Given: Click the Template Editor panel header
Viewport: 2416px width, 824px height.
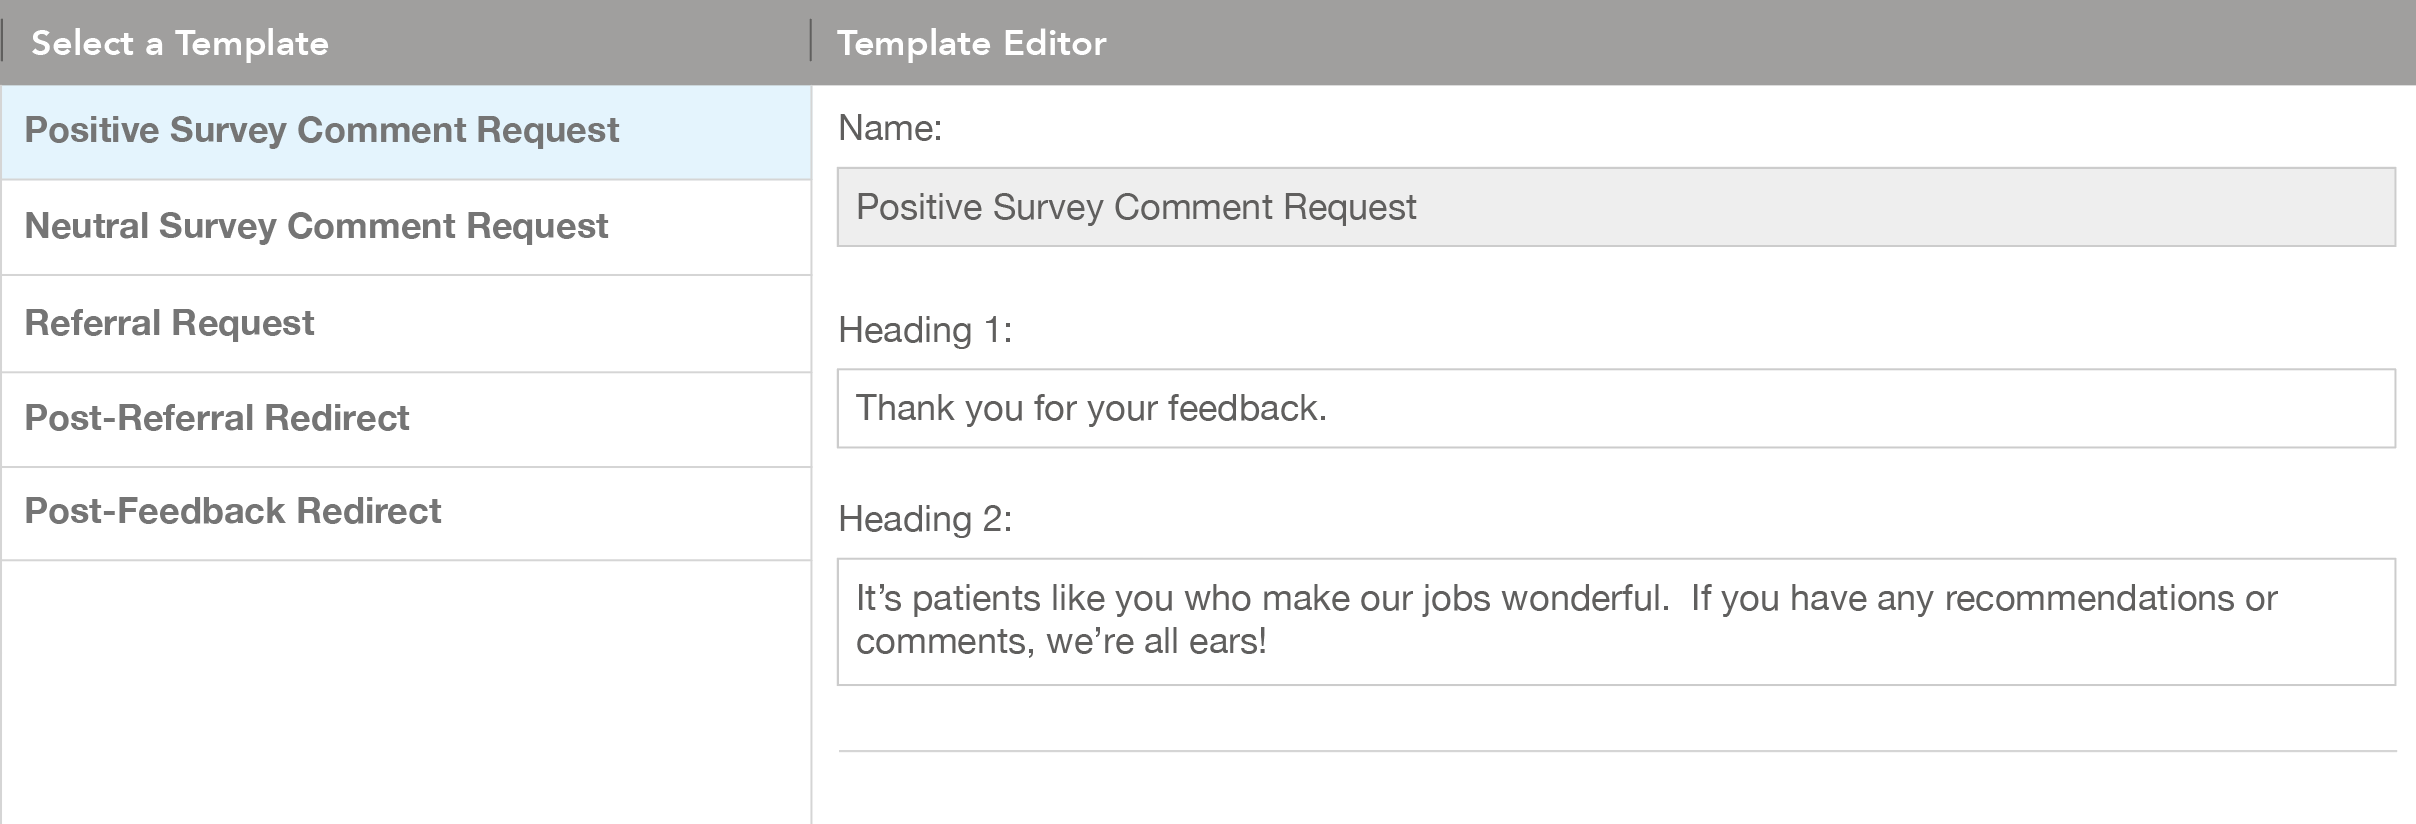Looking at the screenshot, I should coord(971,43).
